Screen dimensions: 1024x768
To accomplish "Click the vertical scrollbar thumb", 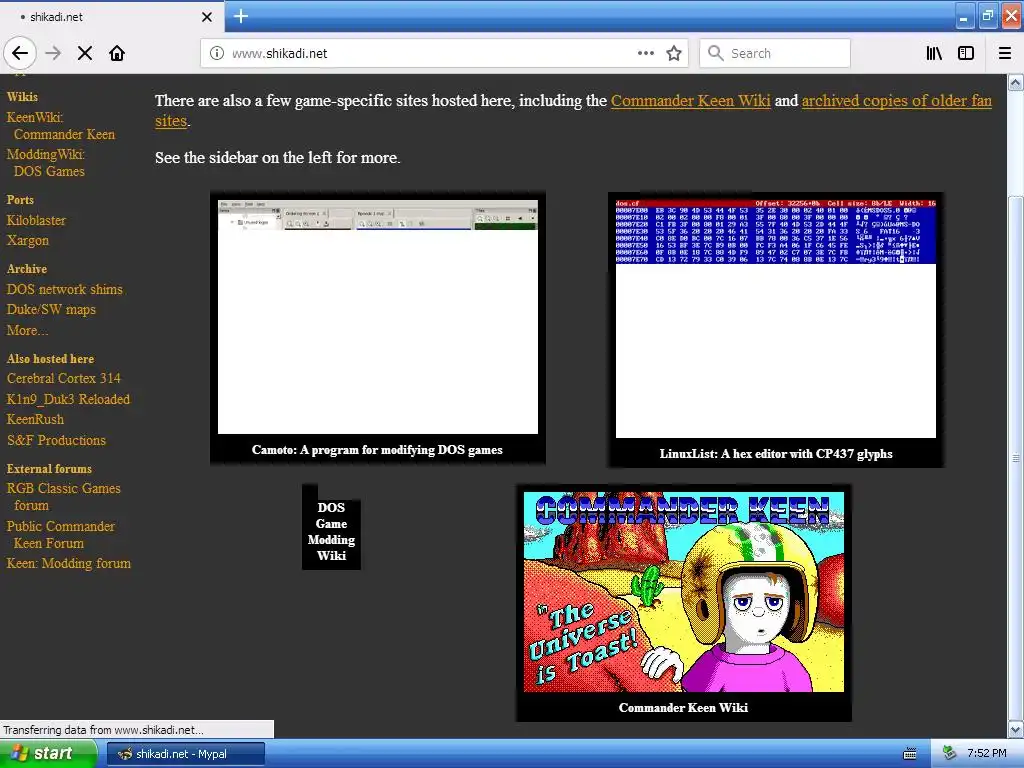I will click(x=1016, y=457).
